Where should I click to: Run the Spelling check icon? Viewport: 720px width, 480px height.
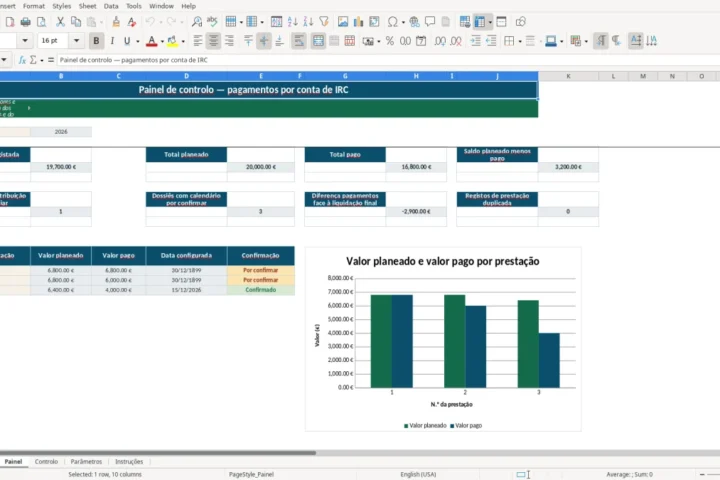pos(212,22)
